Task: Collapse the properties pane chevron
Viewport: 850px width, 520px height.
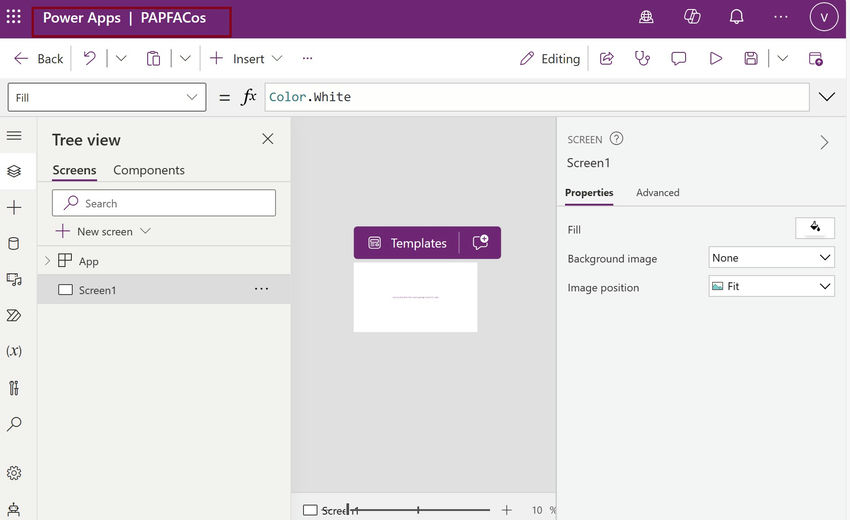Action: coord(825,143)
